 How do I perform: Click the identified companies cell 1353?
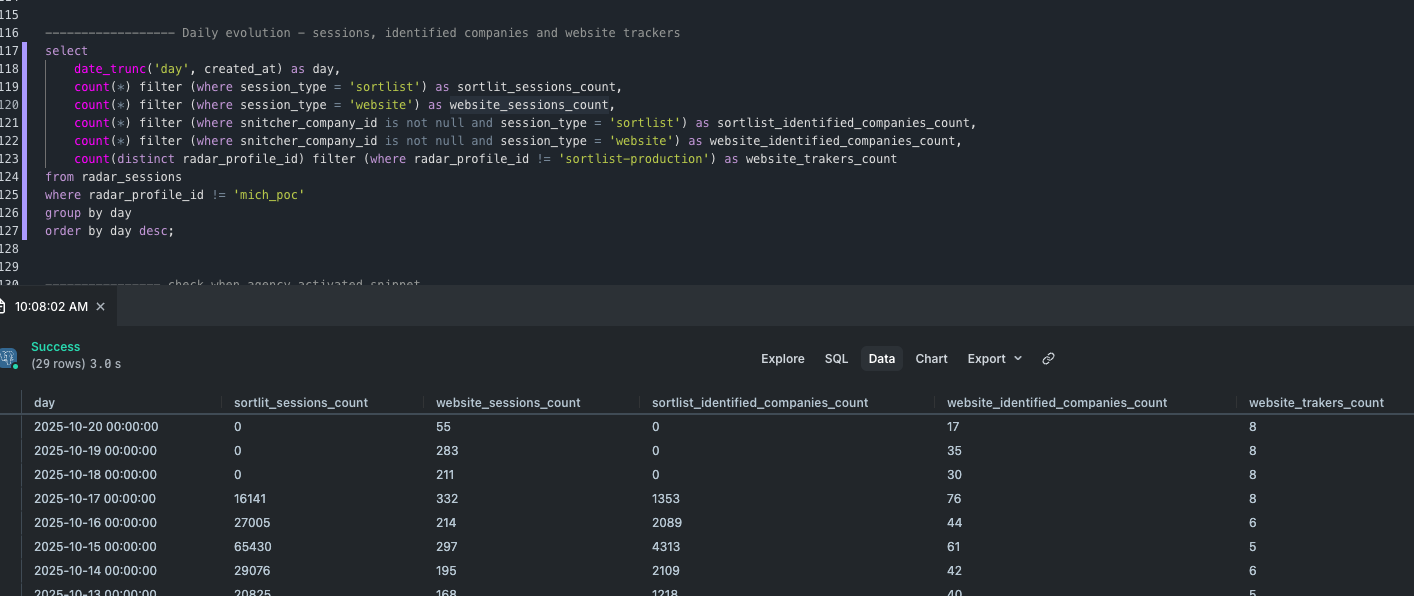click(x=665, y=499)
